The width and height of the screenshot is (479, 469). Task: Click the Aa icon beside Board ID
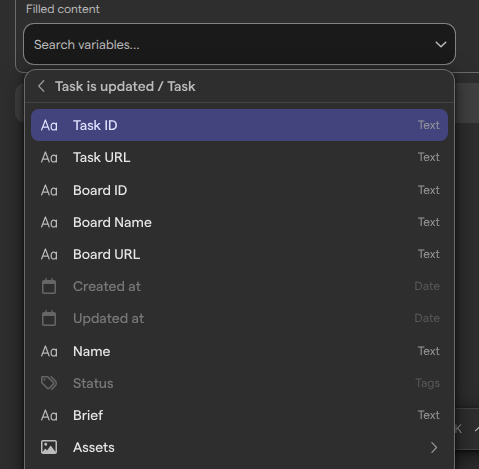click(x=49, y=191)
